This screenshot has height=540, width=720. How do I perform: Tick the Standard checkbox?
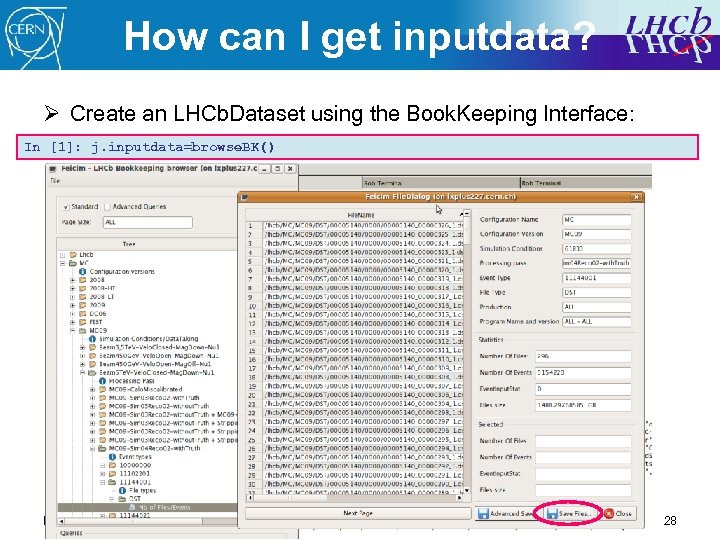pos(66,207)
